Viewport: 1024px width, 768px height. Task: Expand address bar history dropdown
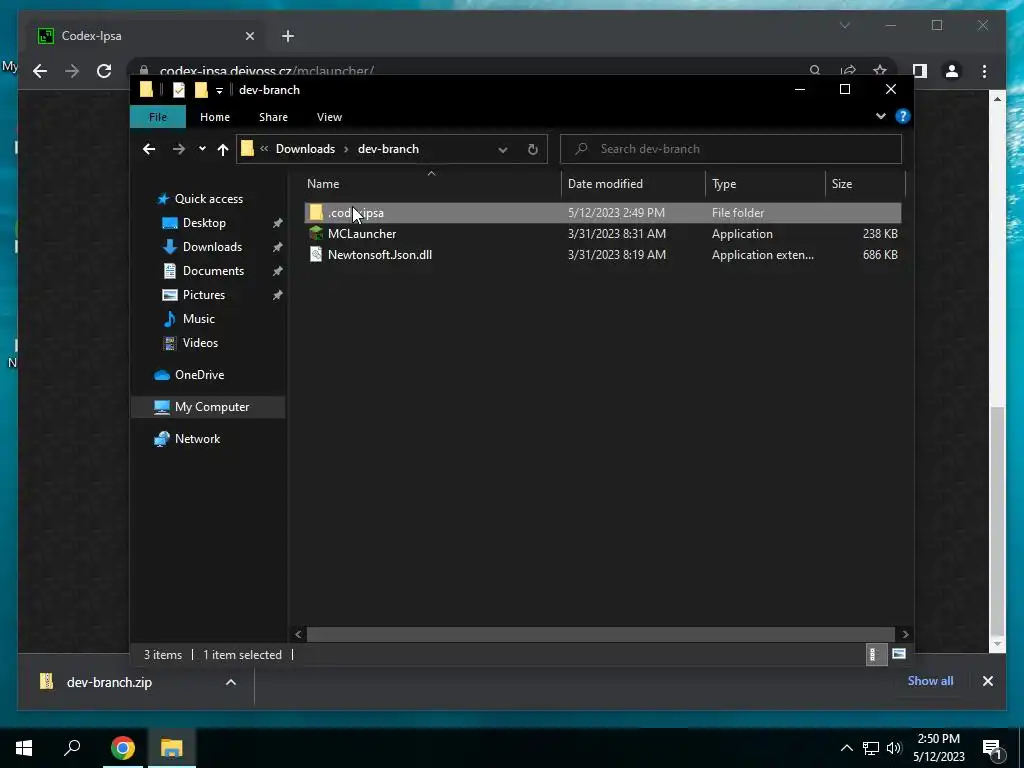point(503,150)
